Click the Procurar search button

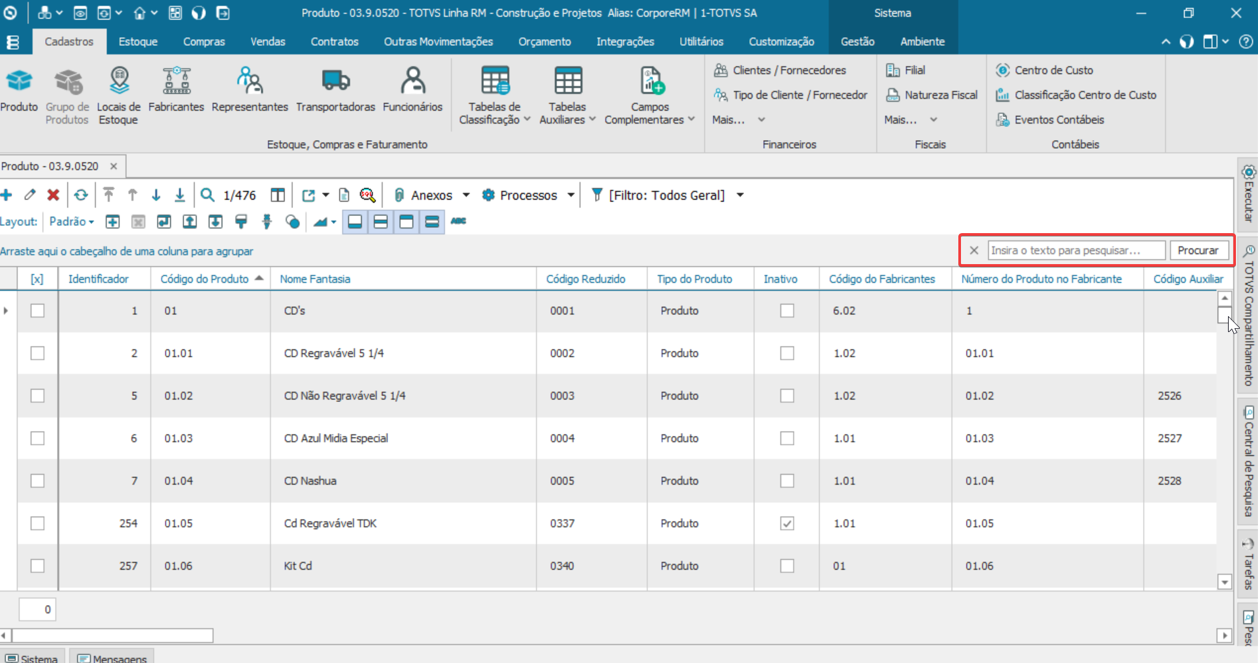tap(1198, 250)
